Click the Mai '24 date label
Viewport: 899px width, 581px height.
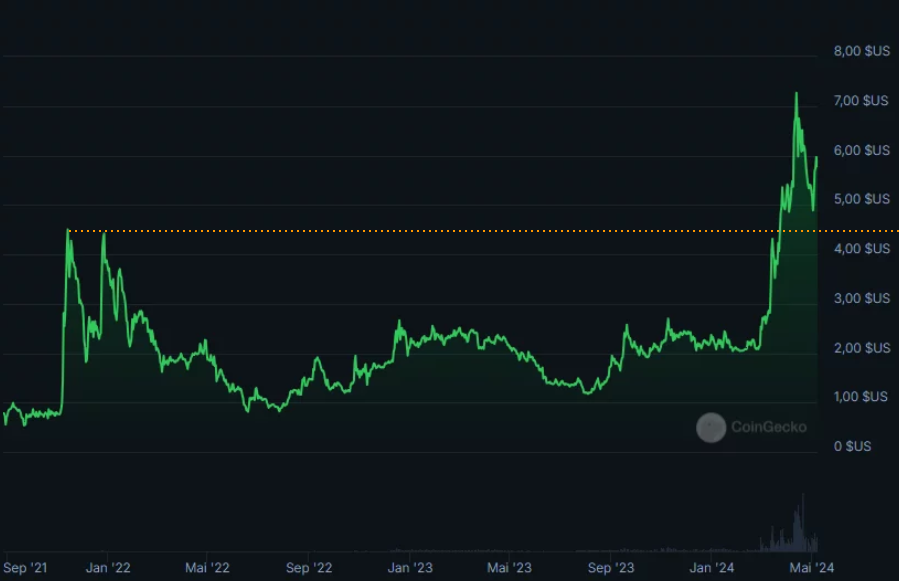tap(811, 568)
